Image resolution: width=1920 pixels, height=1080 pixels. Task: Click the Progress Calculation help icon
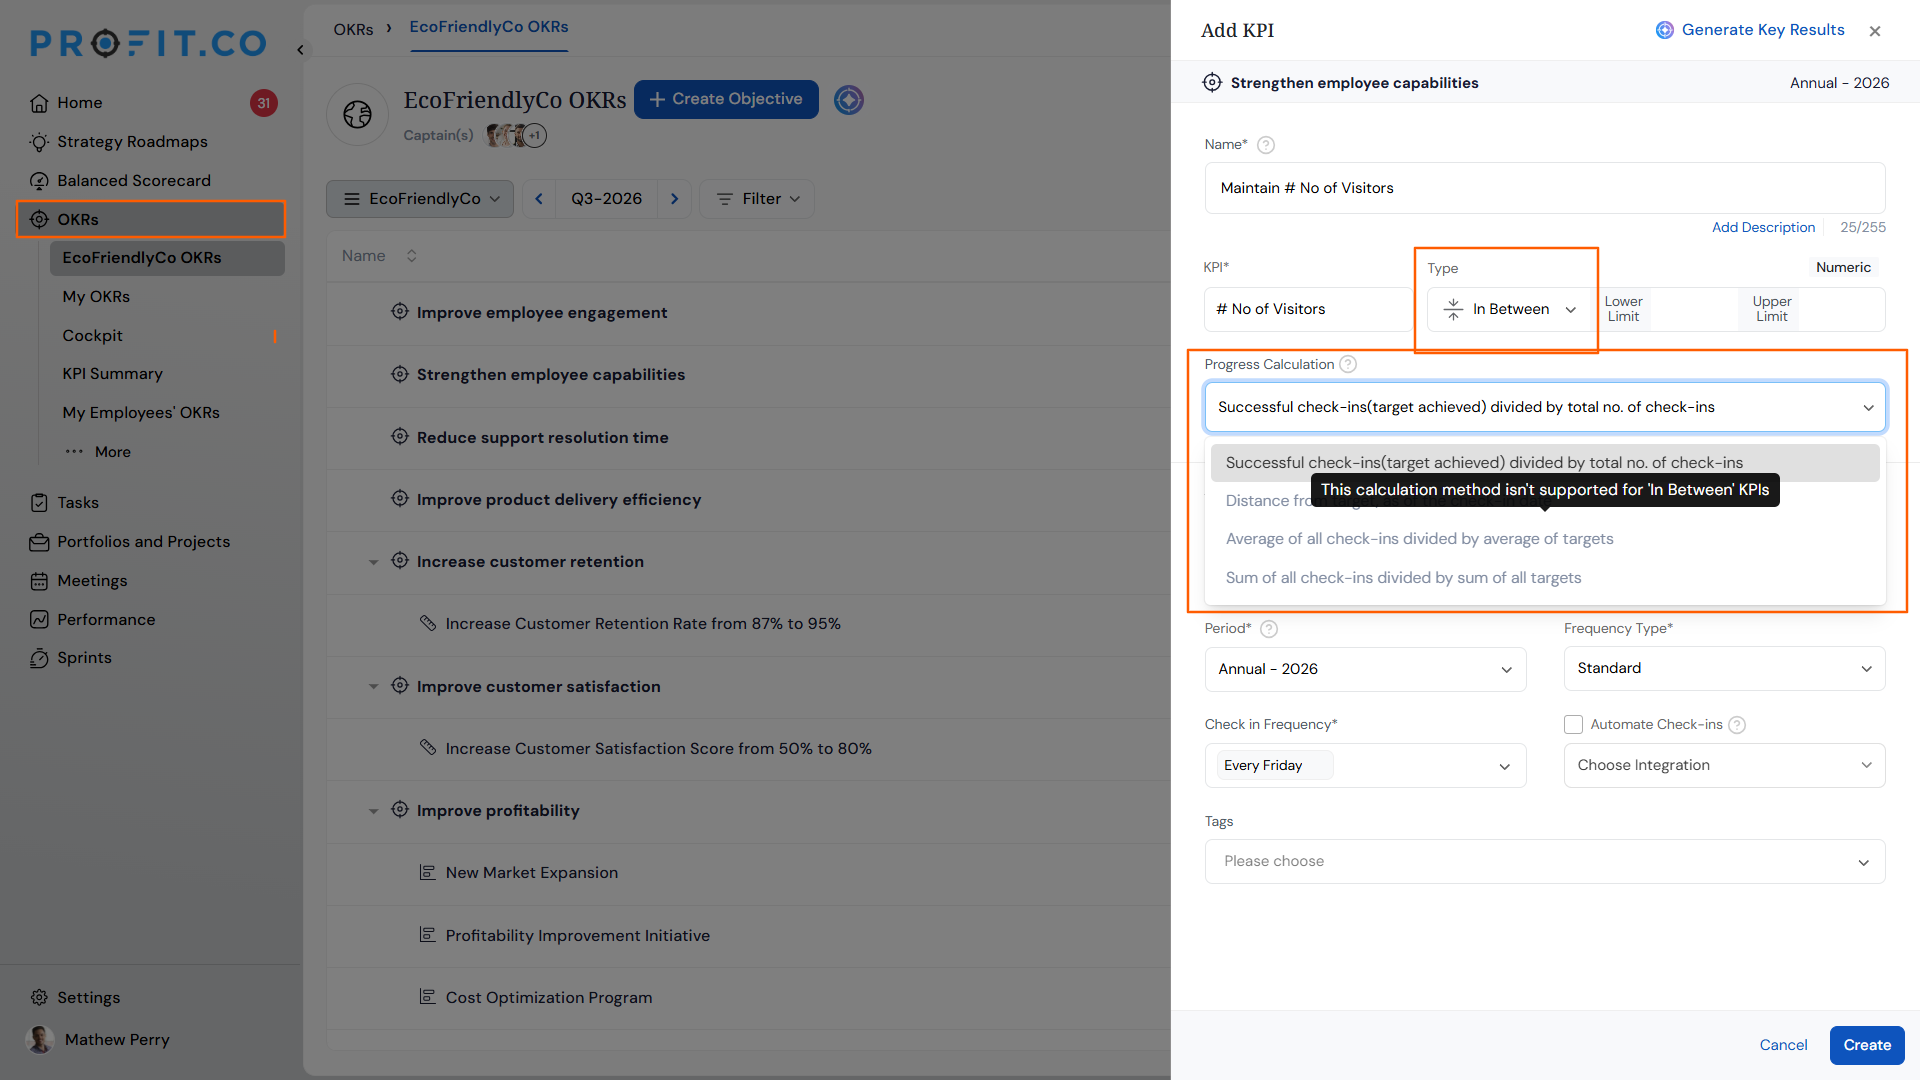pos(1348,364)
